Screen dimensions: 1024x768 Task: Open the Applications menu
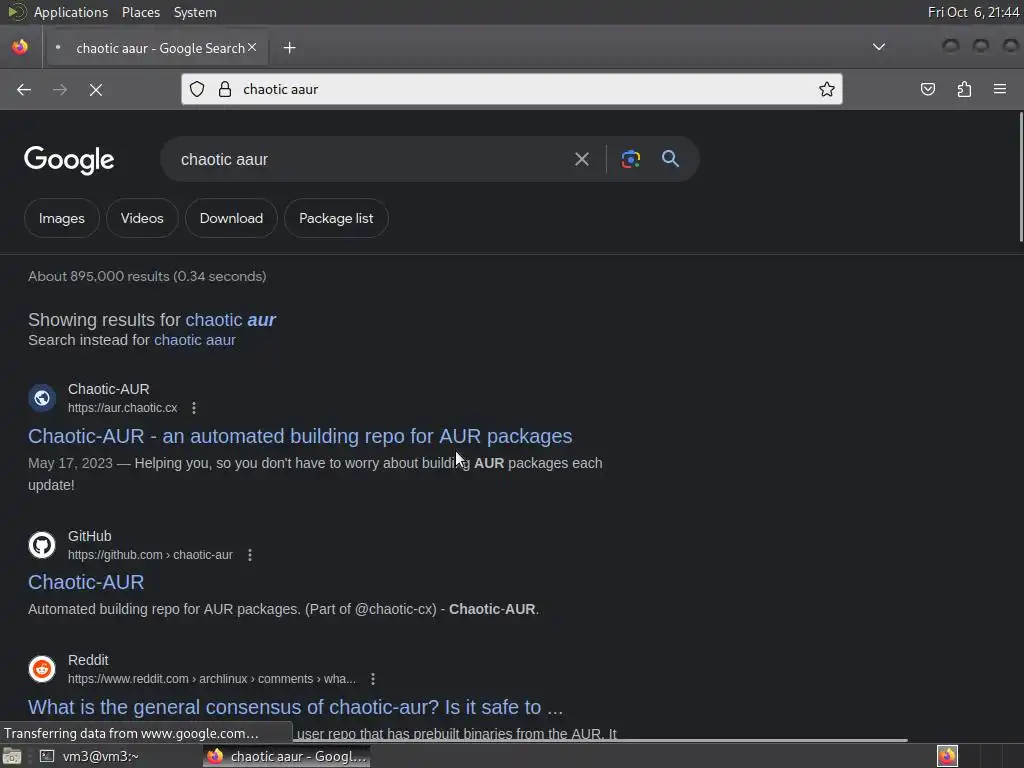tap(71, 12)
